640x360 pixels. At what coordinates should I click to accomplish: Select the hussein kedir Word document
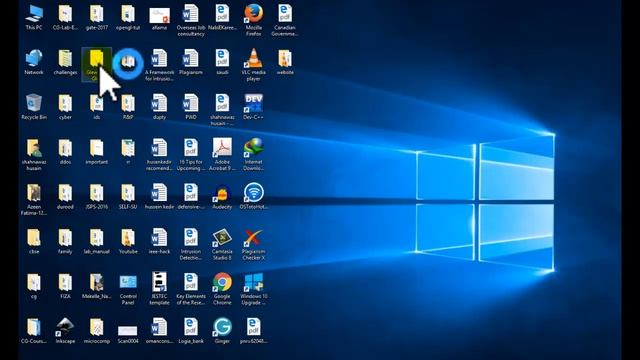point(160,197)
